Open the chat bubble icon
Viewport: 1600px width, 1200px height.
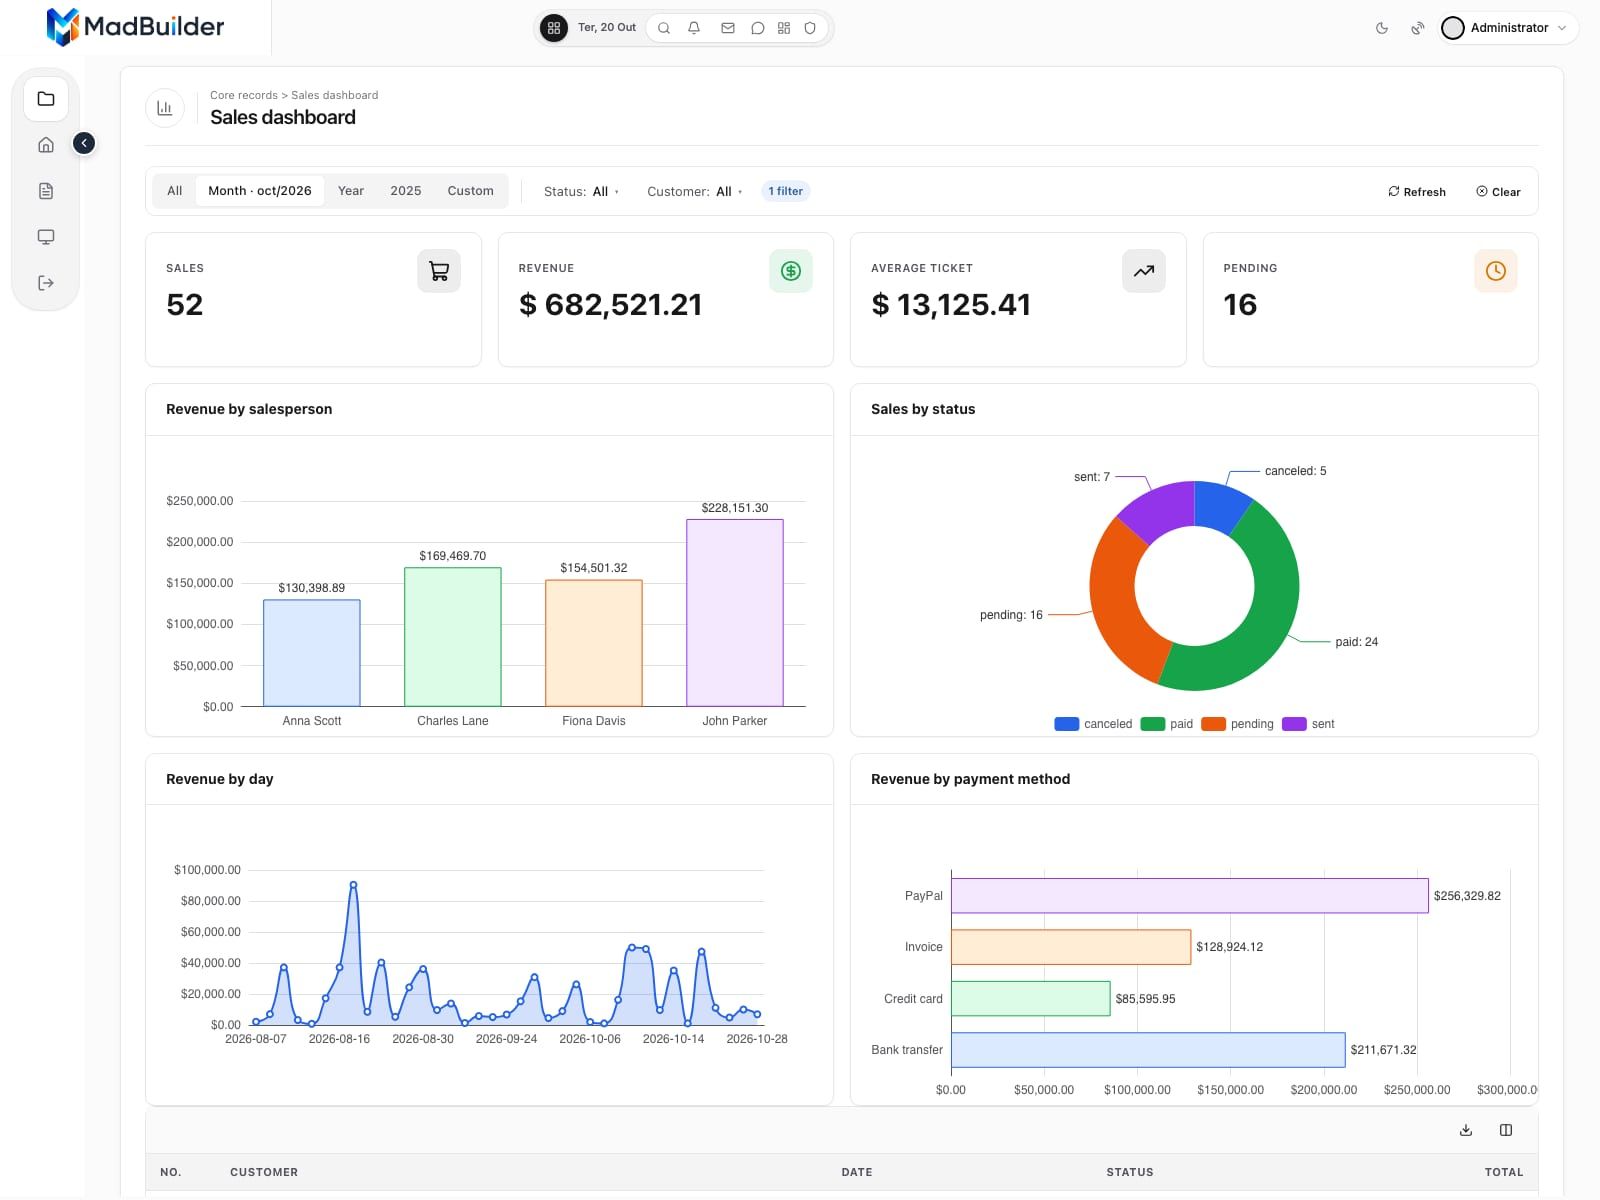point(758,28)
